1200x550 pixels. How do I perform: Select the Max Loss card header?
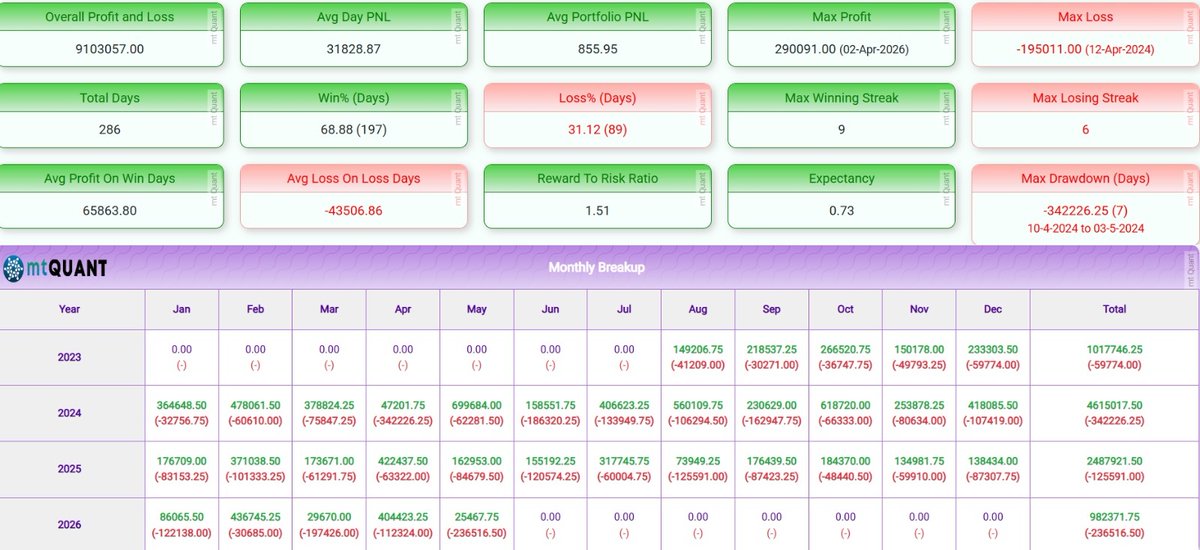coord(1085,17)
